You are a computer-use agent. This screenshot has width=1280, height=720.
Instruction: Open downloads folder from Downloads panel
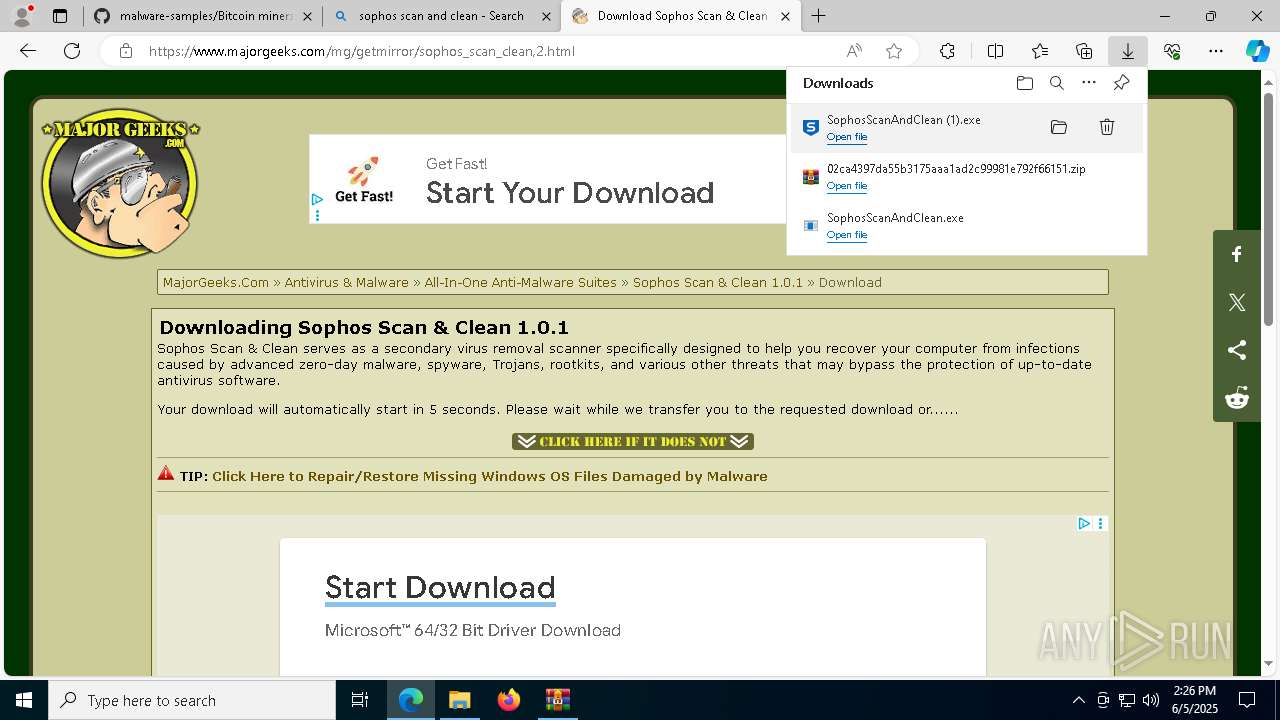click(1024, 83)
